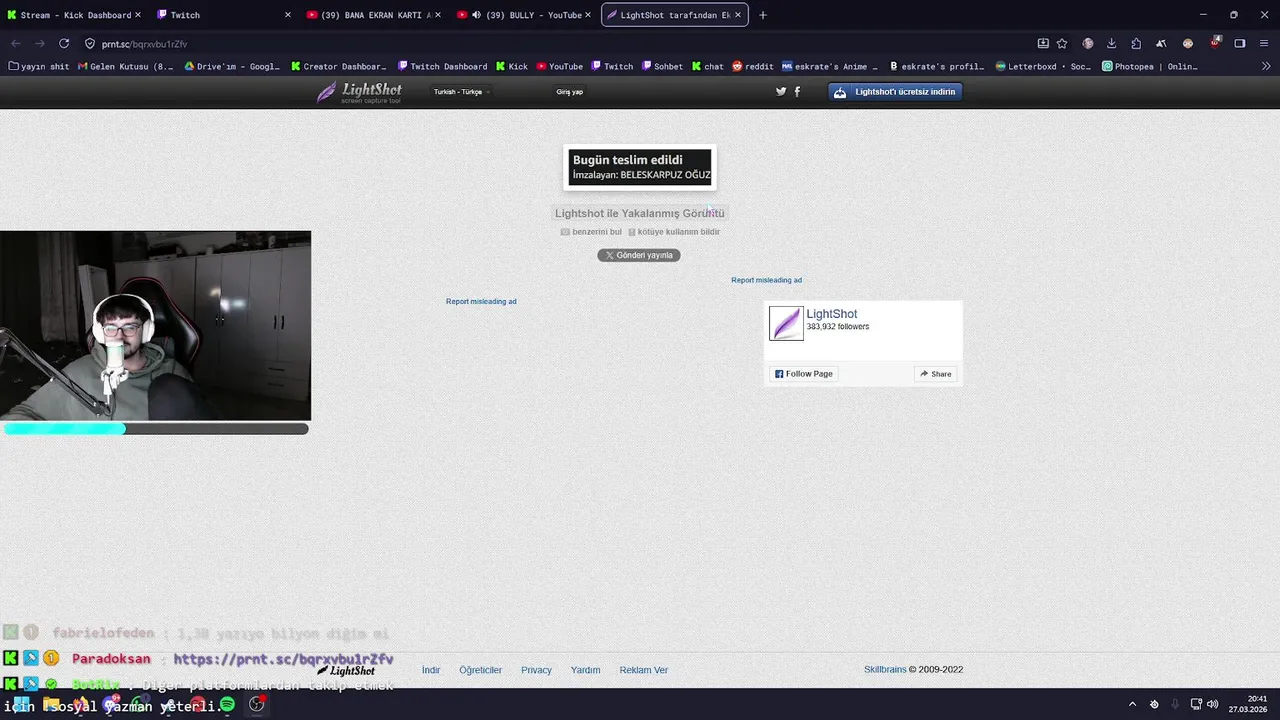Open the extensions puzzle-piece icon
Screen dimensions: 1280x720
1136,44
